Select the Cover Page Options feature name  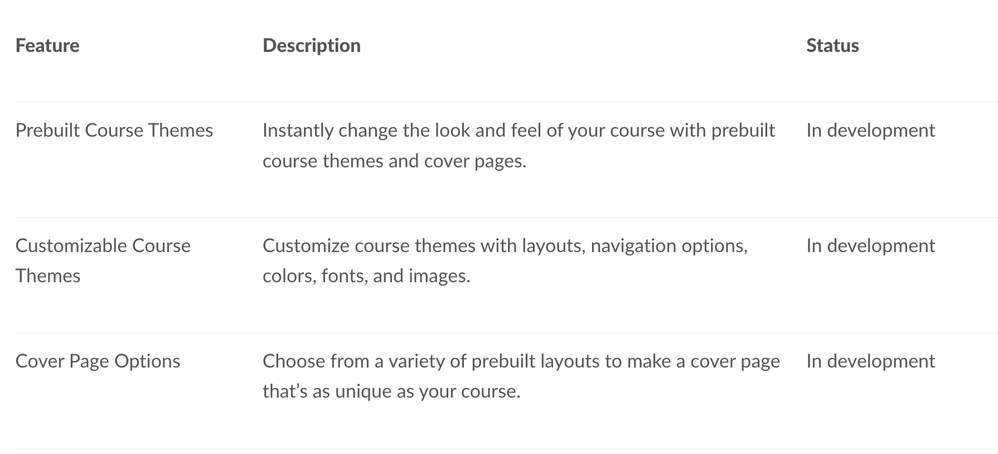[98, 361]
